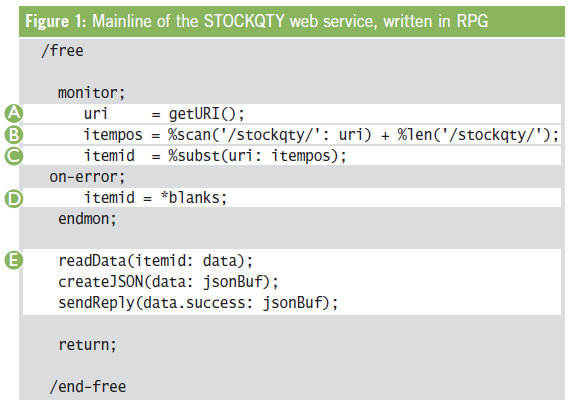This screenshot has height=406, width=572.
Task: Click the getURI() call on line A
Action: point(206,114)
